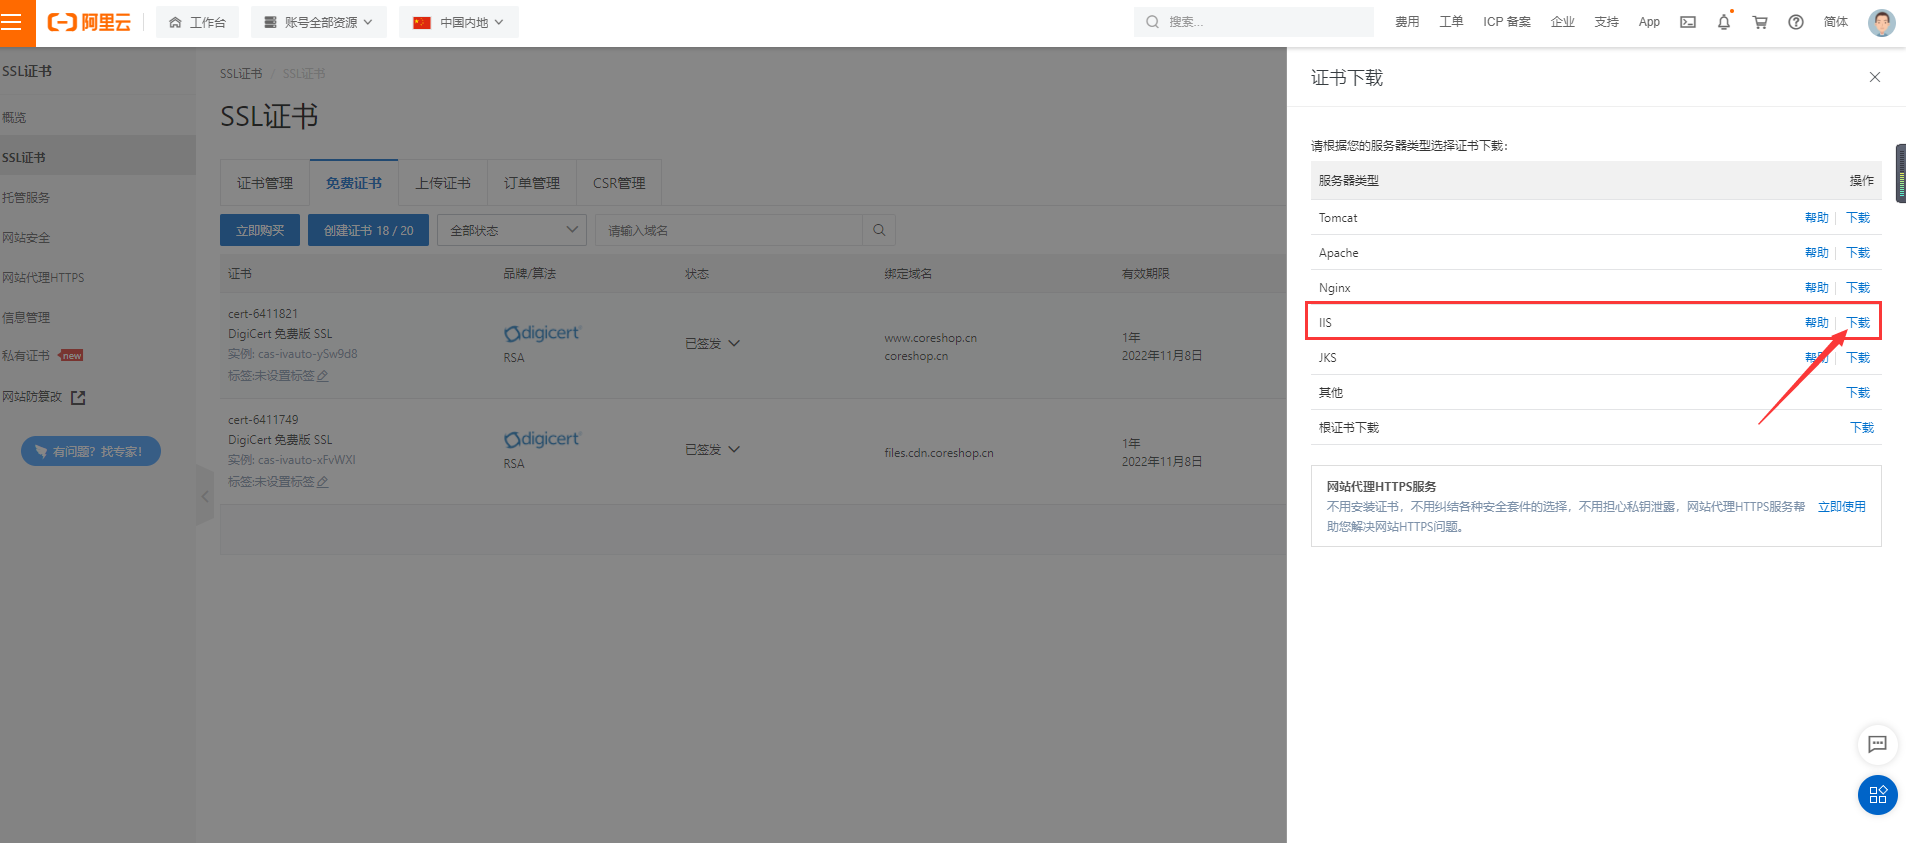This screenshot has height=843, width=1906.
Task: Open the hamburger navigation menu
Action: coord(13,22)
